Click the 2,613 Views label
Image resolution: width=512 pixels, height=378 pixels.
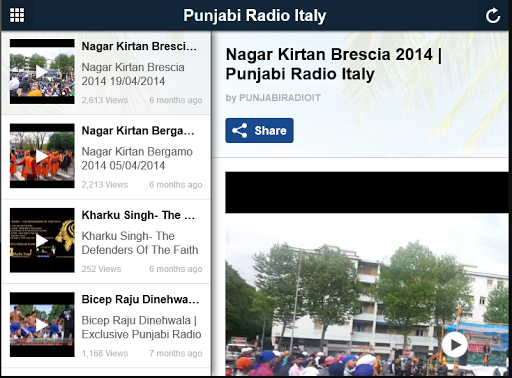tap(105, 100)
